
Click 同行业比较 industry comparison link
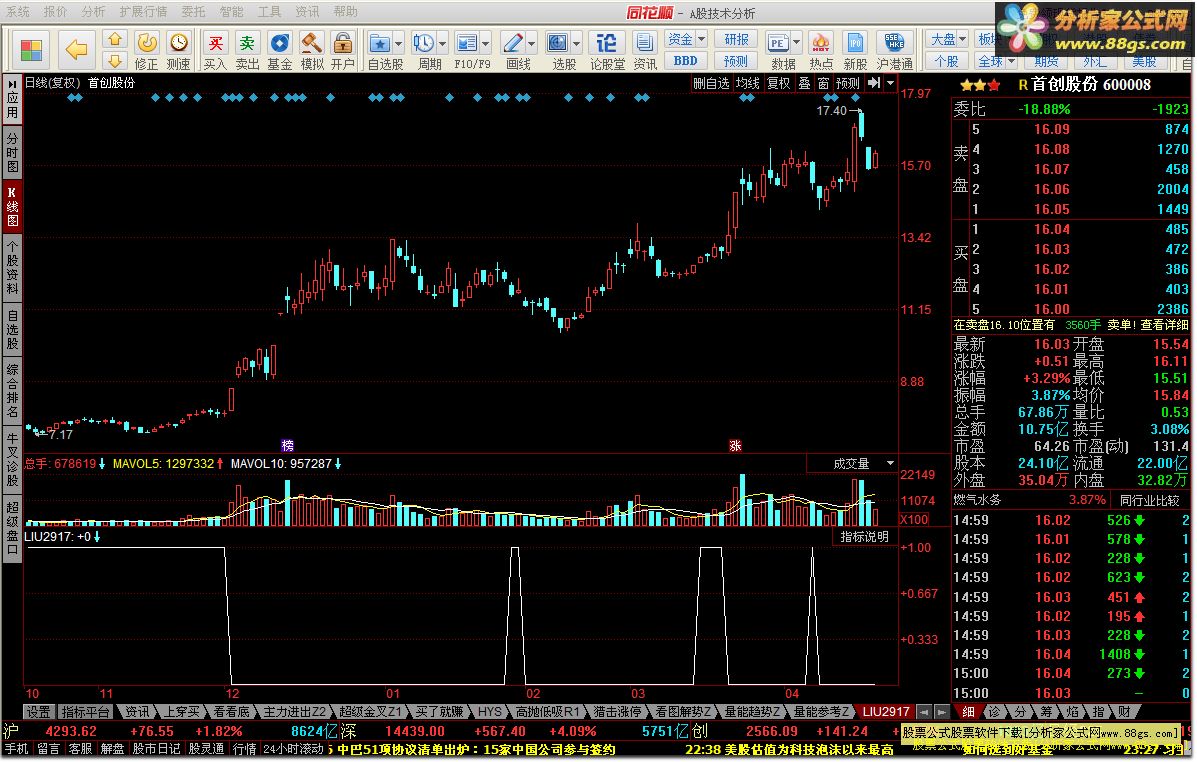click(1149, 501)
